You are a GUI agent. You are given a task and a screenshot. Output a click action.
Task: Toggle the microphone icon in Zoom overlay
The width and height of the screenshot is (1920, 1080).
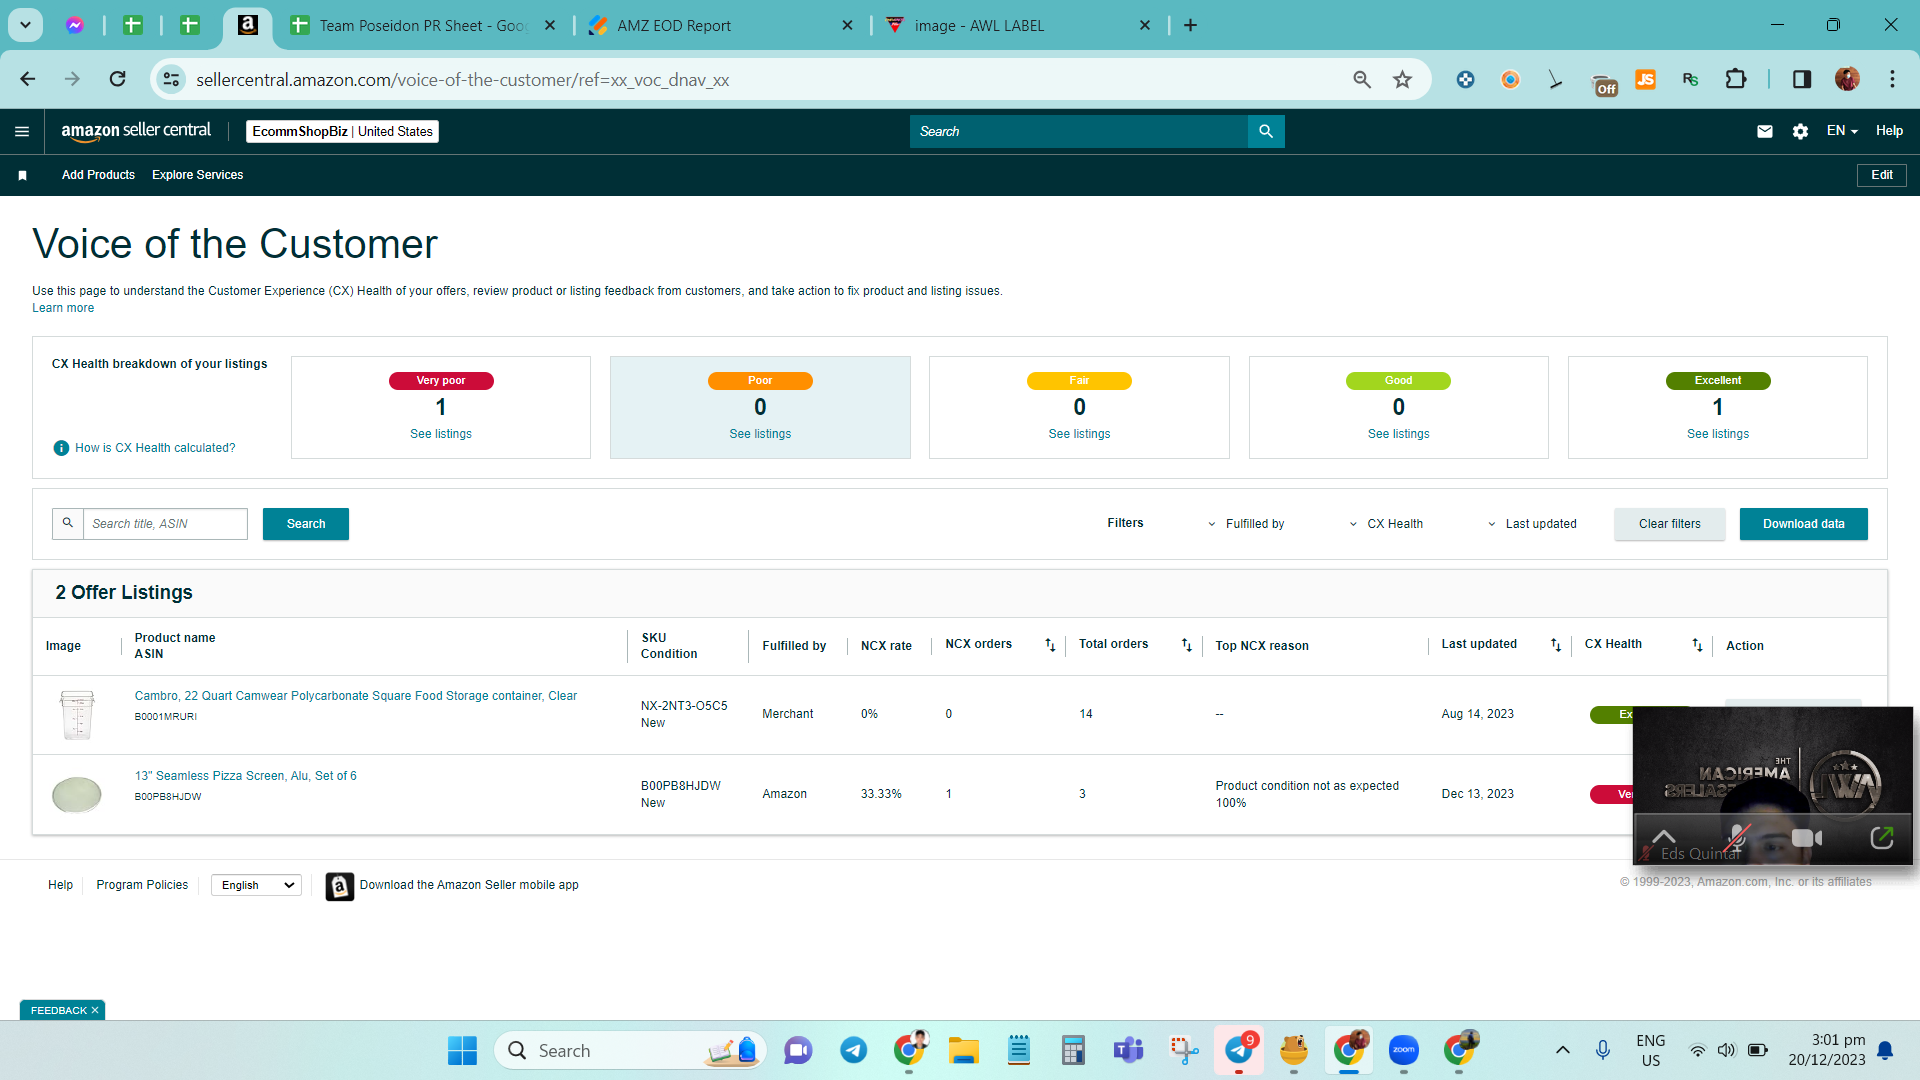(1738, 838)
